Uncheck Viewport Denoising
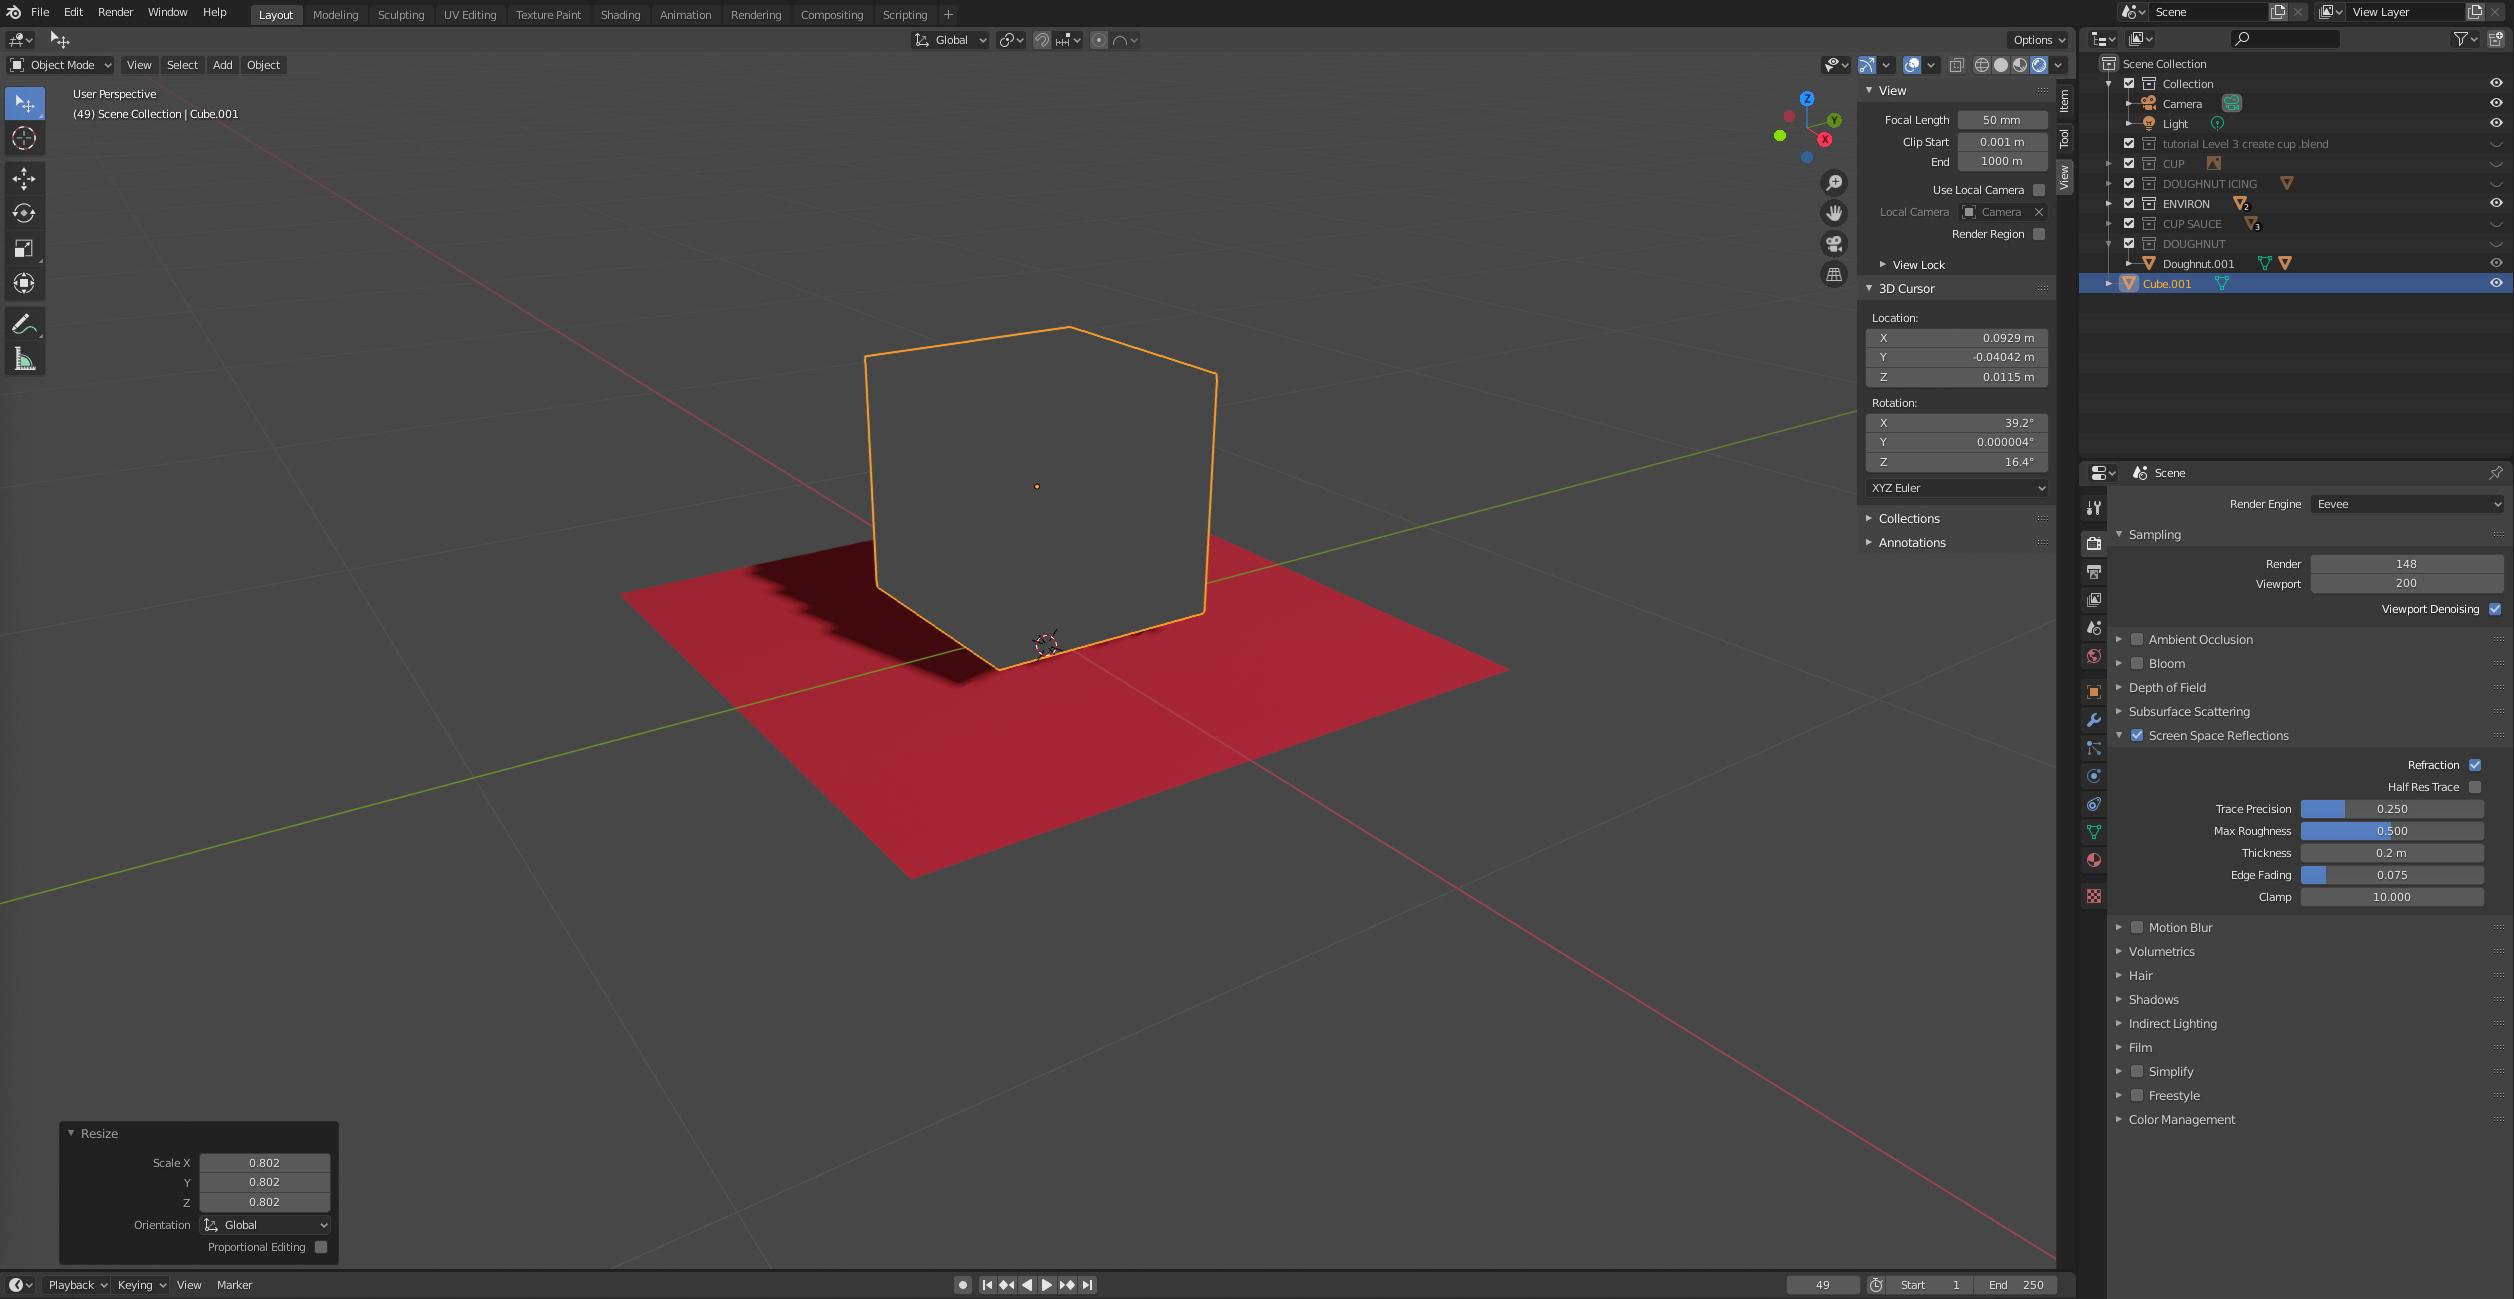The height and width of the screenshot is (1299, 2514). pyautogui.click(x=2495, y=610)
